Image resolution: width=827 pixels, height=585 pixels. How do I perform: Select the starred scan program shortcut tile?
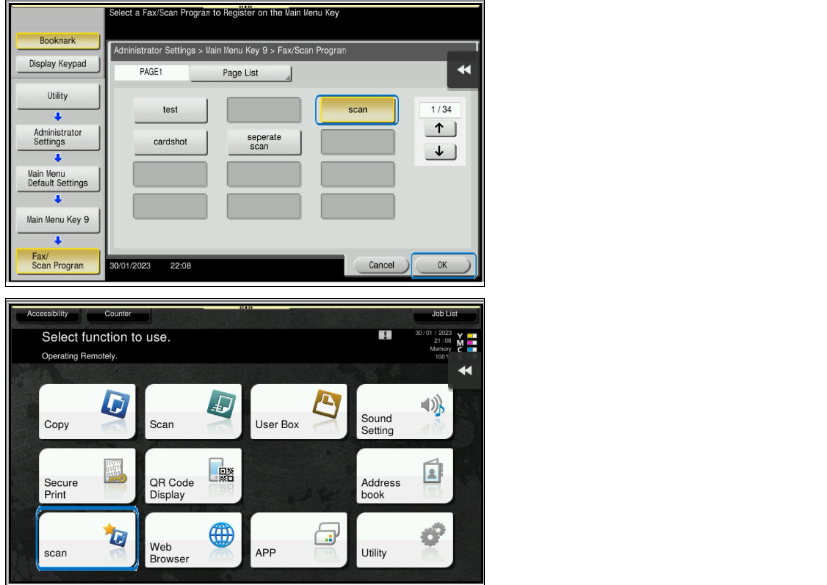pyautogui.click(x=87, y=539)
